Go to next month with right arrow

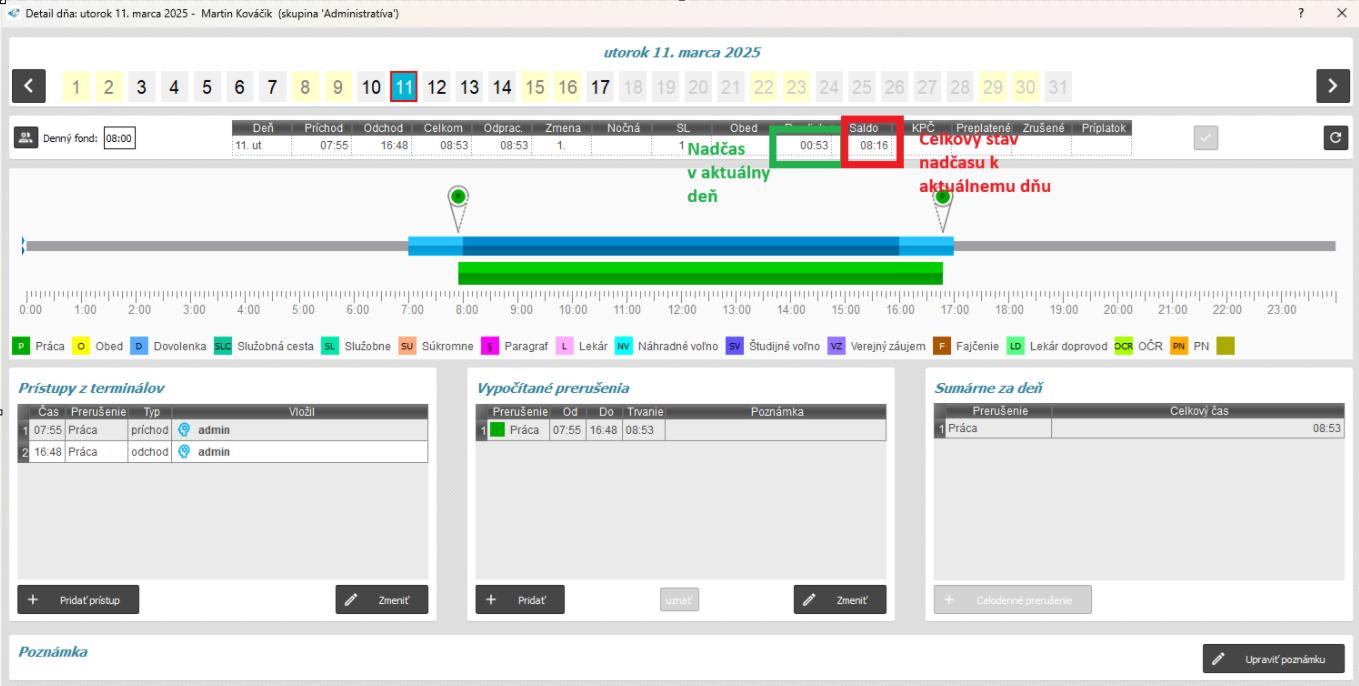click(1331, 87)
